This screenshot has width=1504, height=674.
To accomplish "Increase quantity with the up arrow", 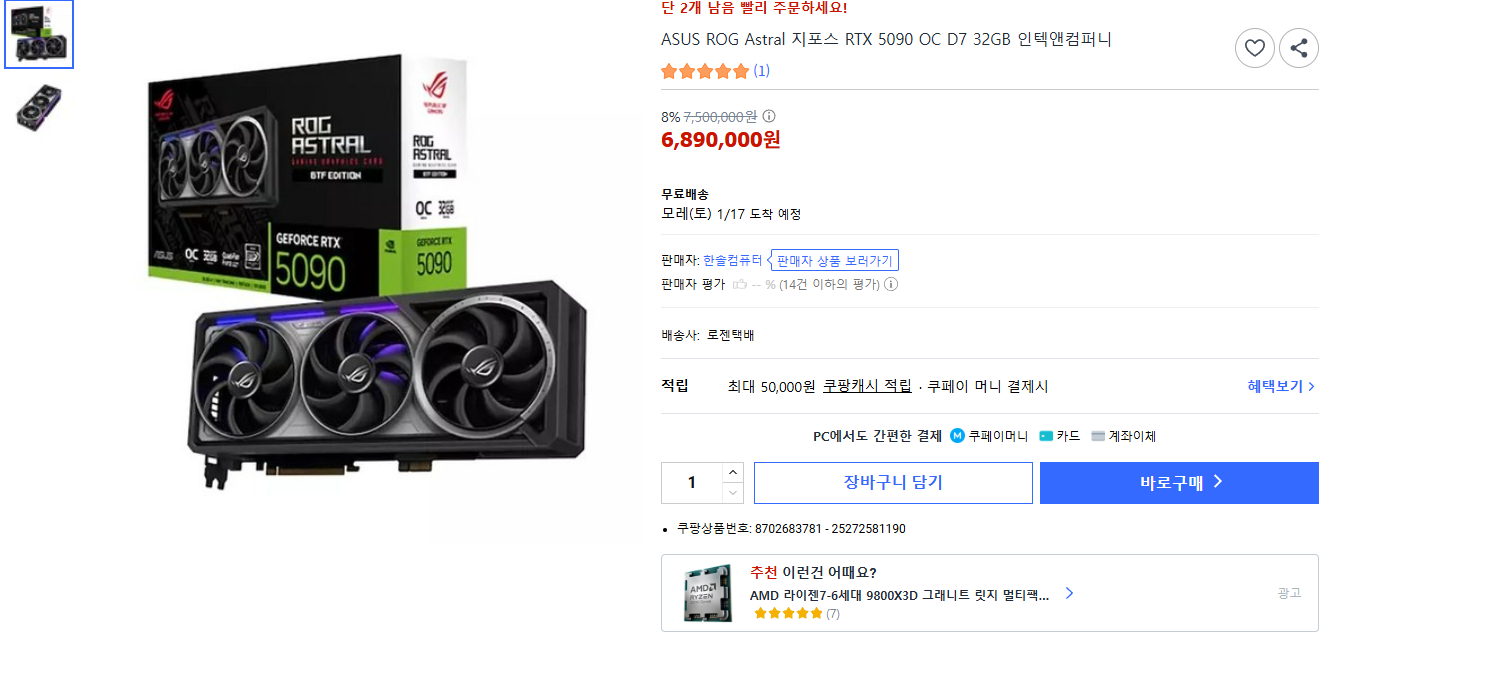I will tap(733, 474).
